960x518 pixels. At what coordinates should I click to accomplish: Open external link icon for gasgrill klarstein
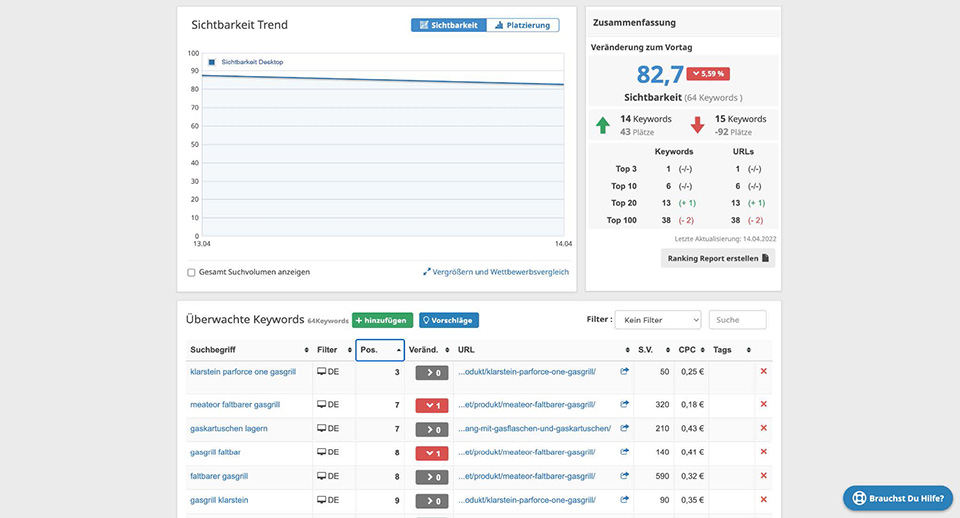[x=624, y=500]
